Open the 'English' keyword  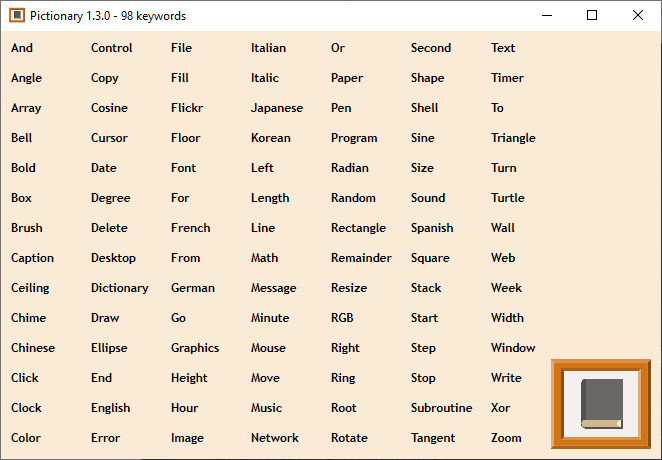point(111,408)
